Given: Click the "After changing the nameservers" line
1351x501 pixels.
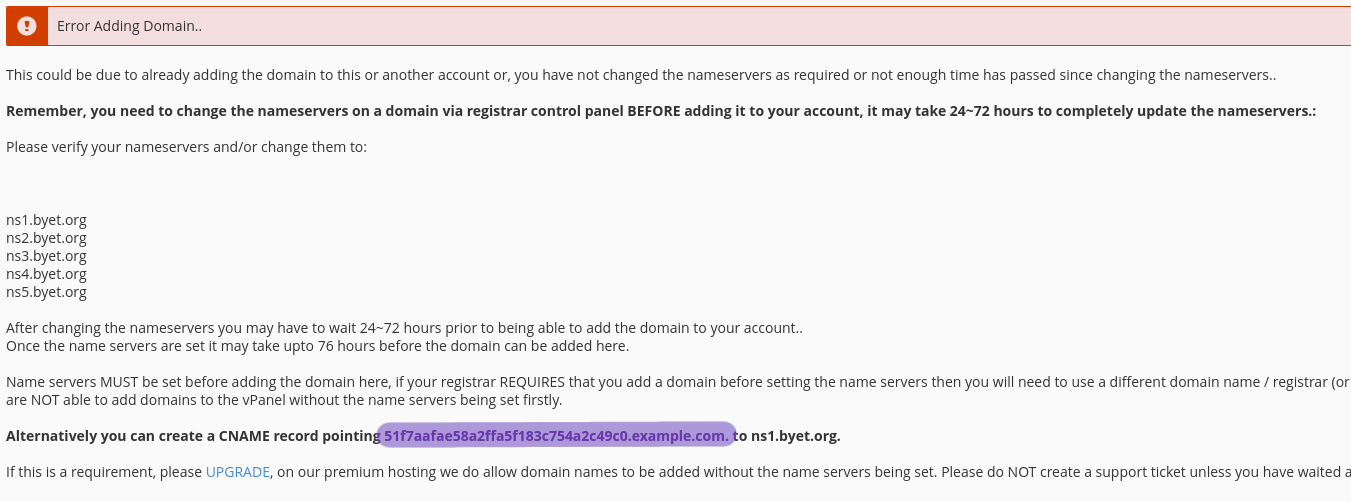Looking at the screenshot, I should [x=404, y=328].
